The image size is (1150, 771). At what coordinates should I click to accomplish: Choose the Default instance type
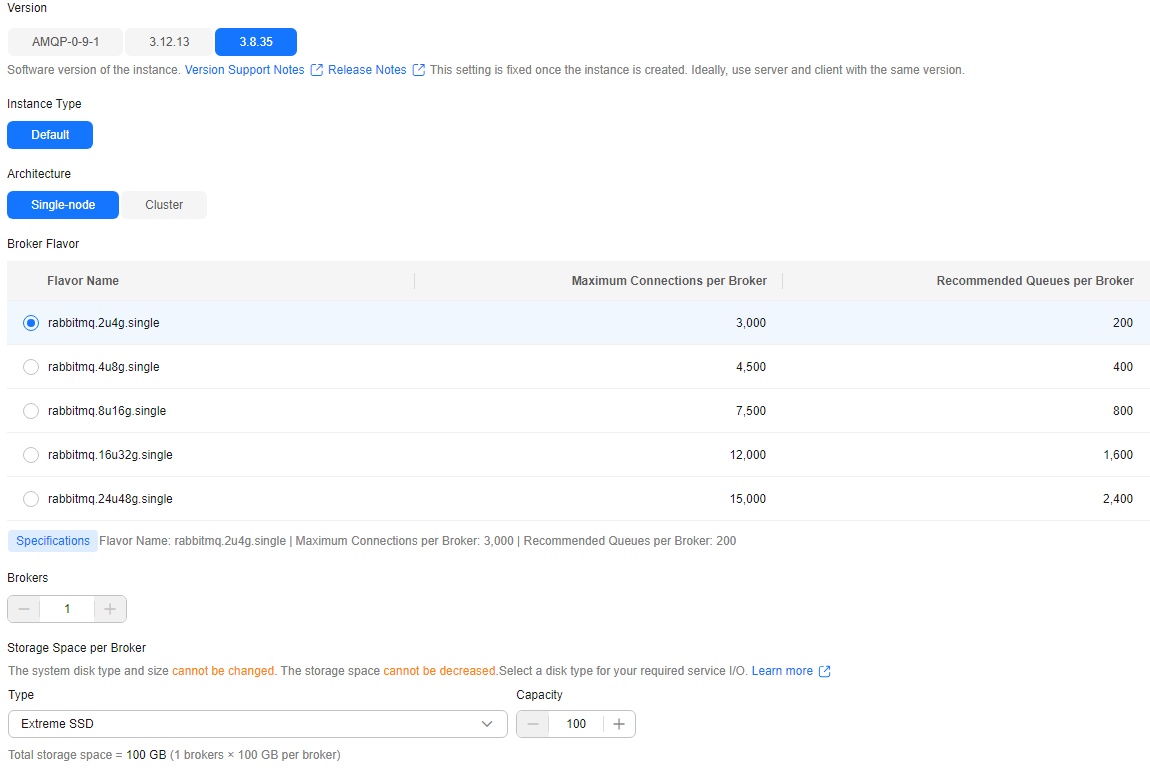click(50, 135)
